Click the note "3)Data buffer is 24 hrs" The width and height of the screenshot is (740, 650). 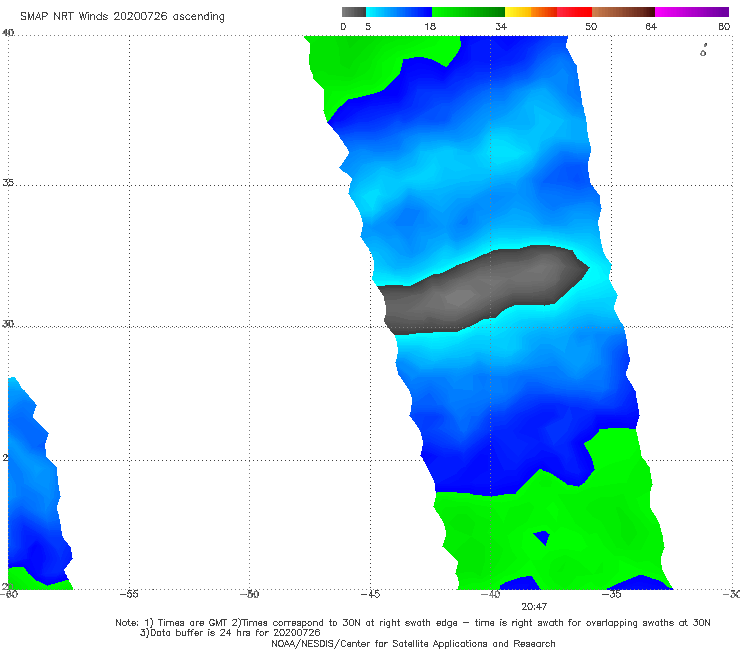pos(230,633)
